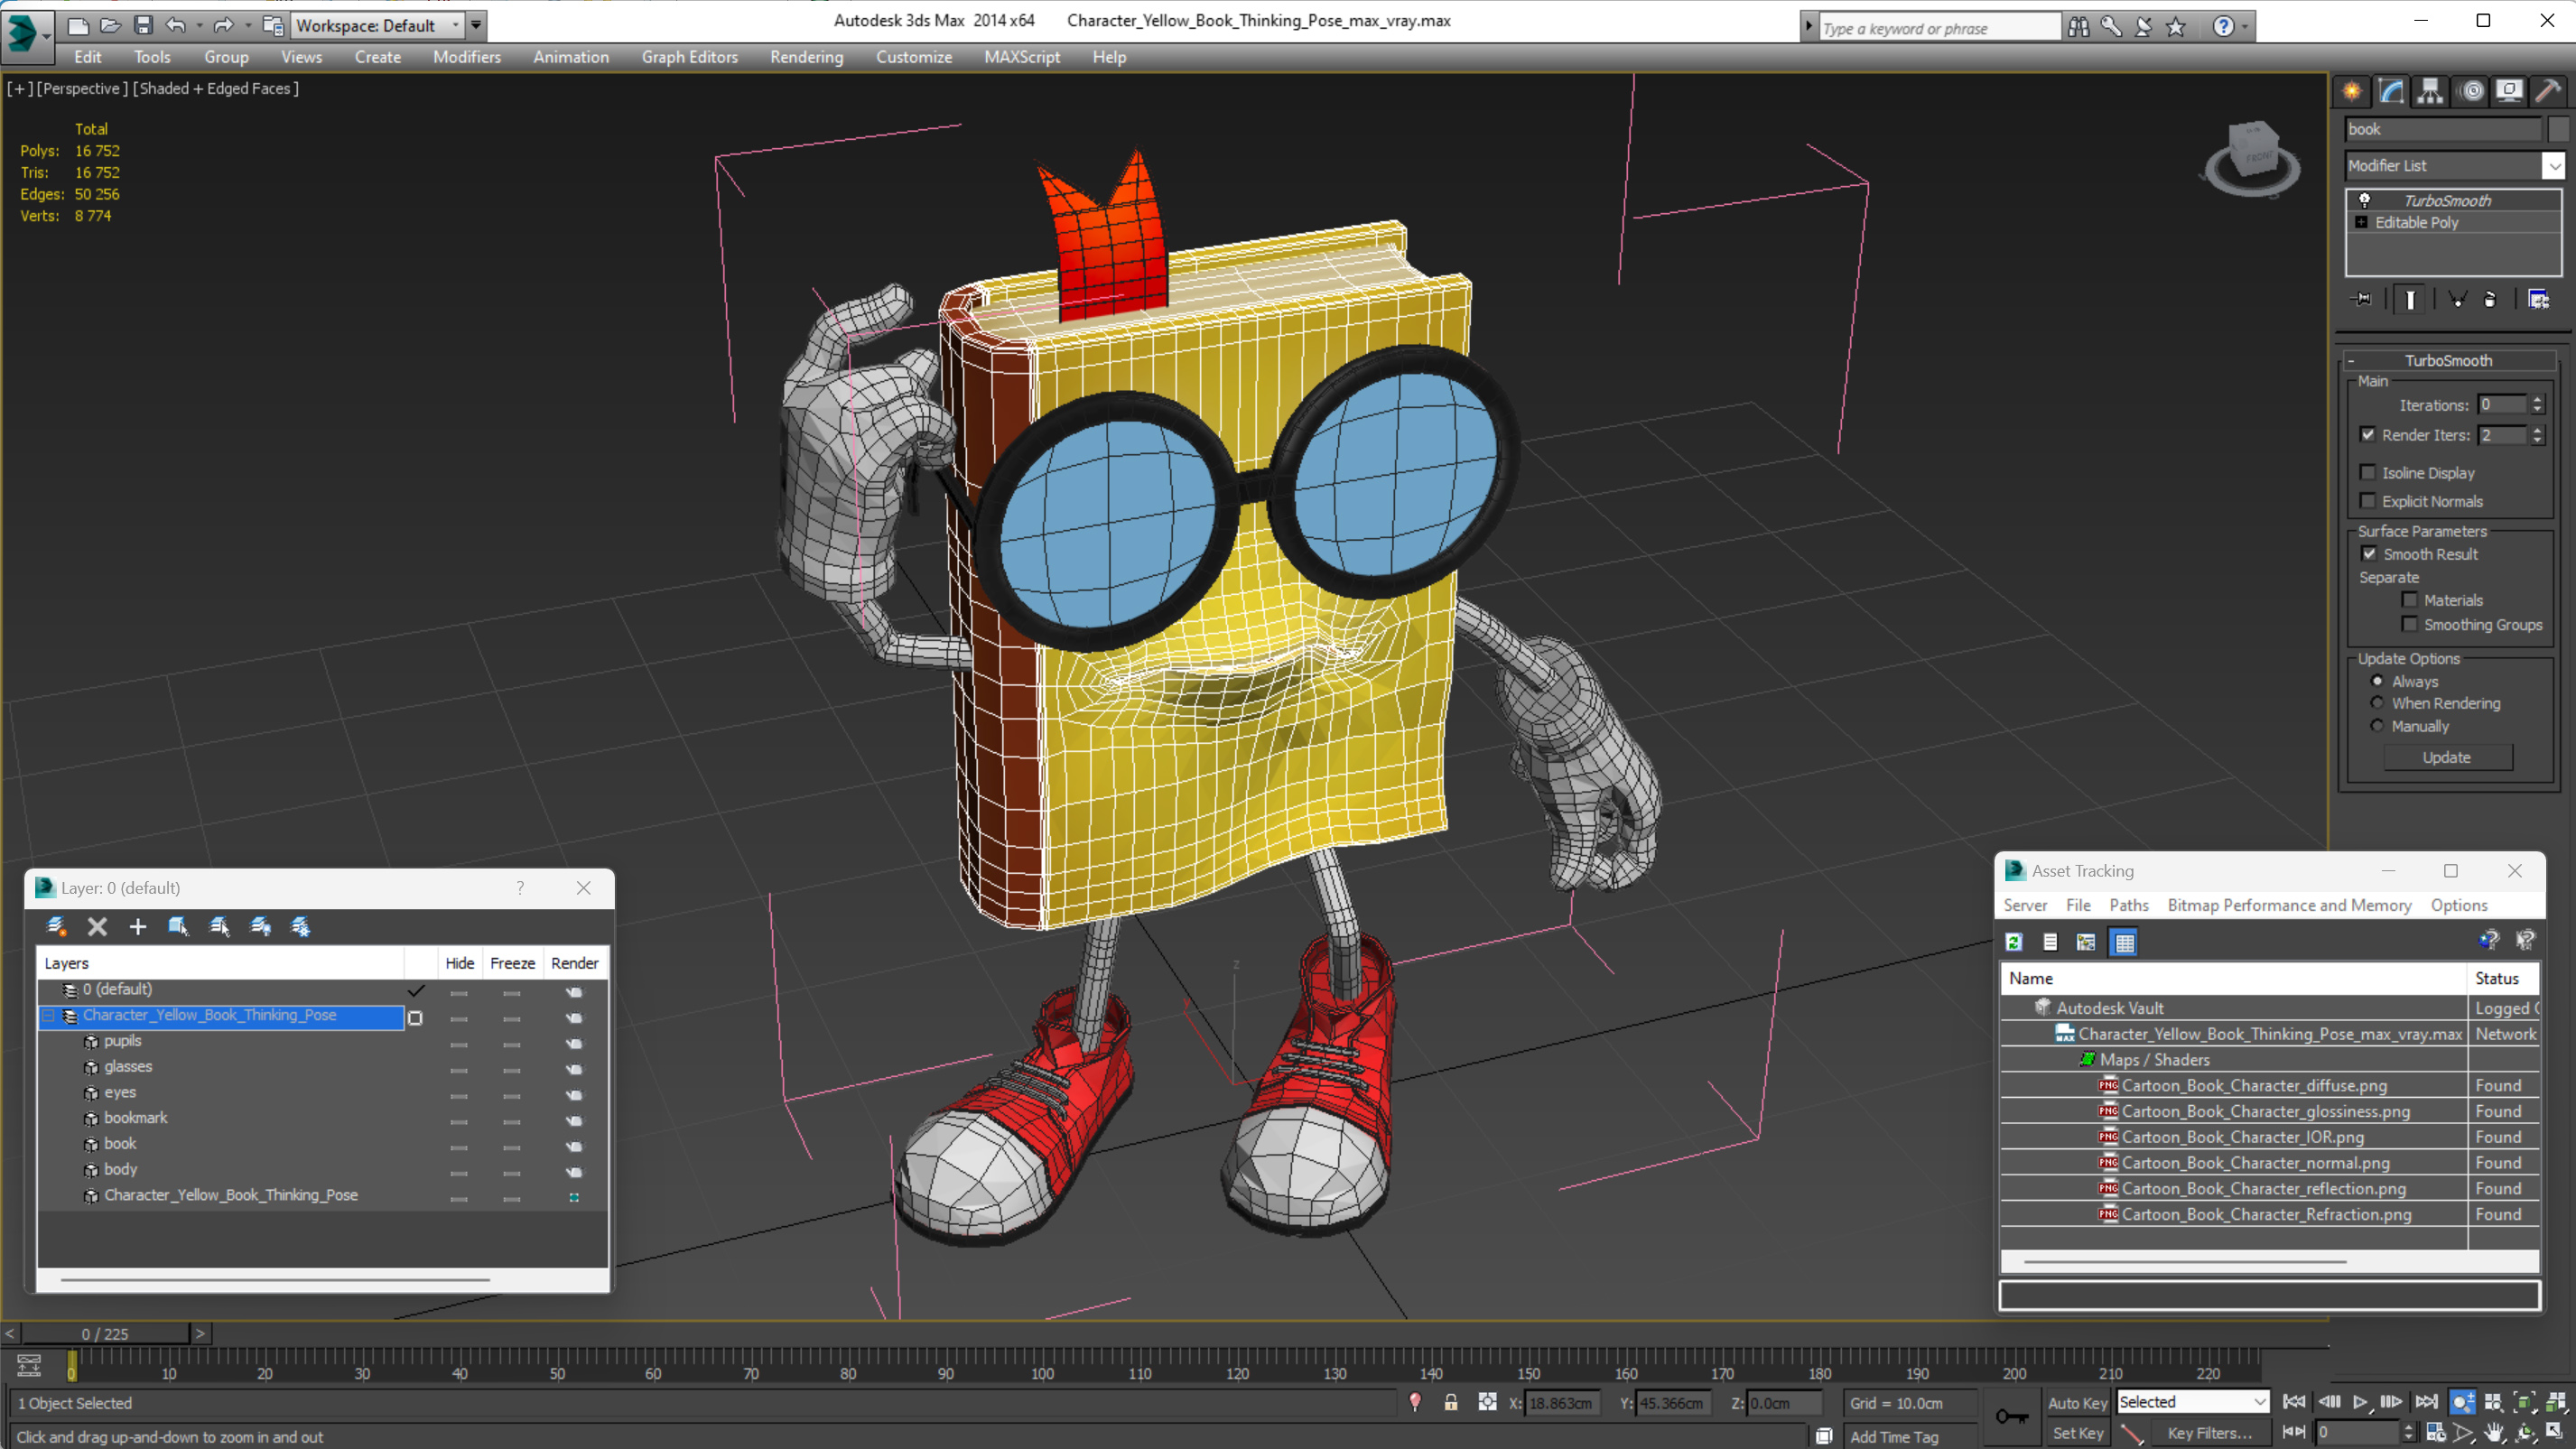Screen dimensions: 2576x1449
Task: Open the Workspace Default dropdown
Action: [379, 25]
